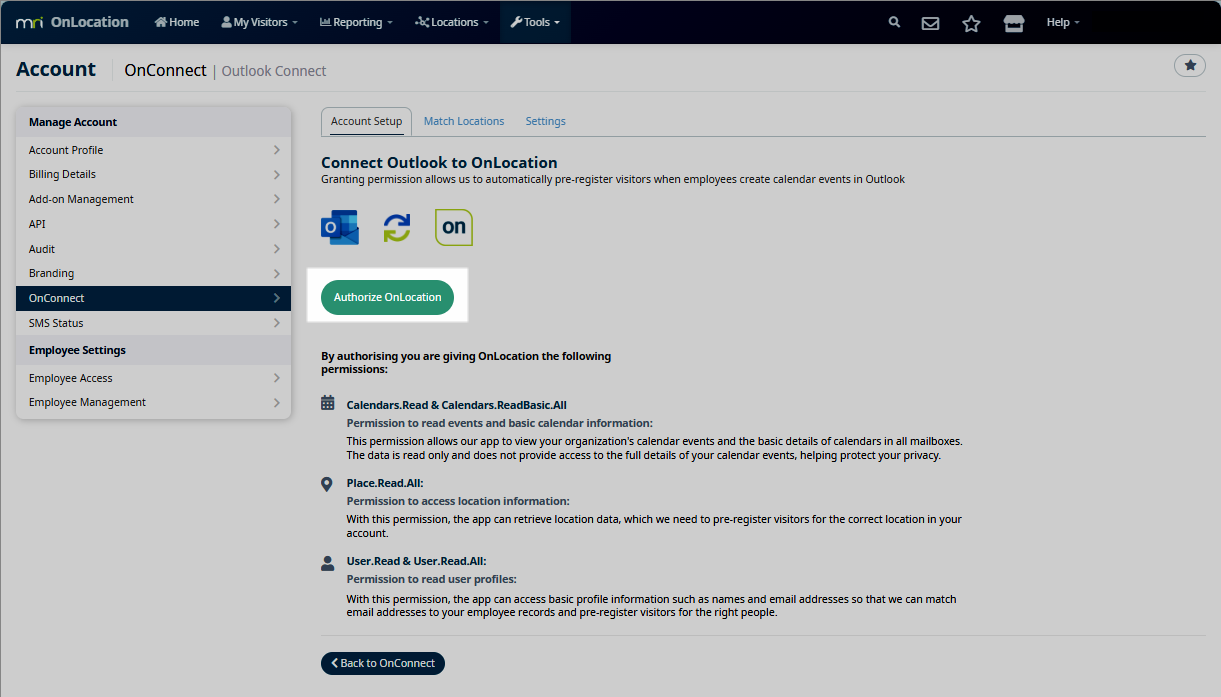Click the OnLocation 'on' logo icon
1221x697 pixels.
click(x=453, y=227)
